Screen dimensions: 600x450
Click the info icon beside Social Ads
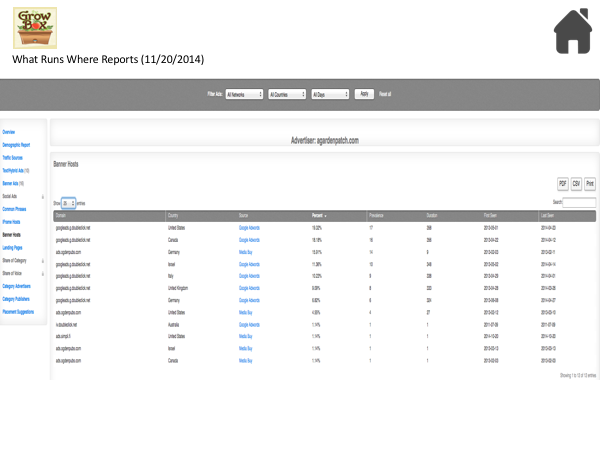[42, 196]
